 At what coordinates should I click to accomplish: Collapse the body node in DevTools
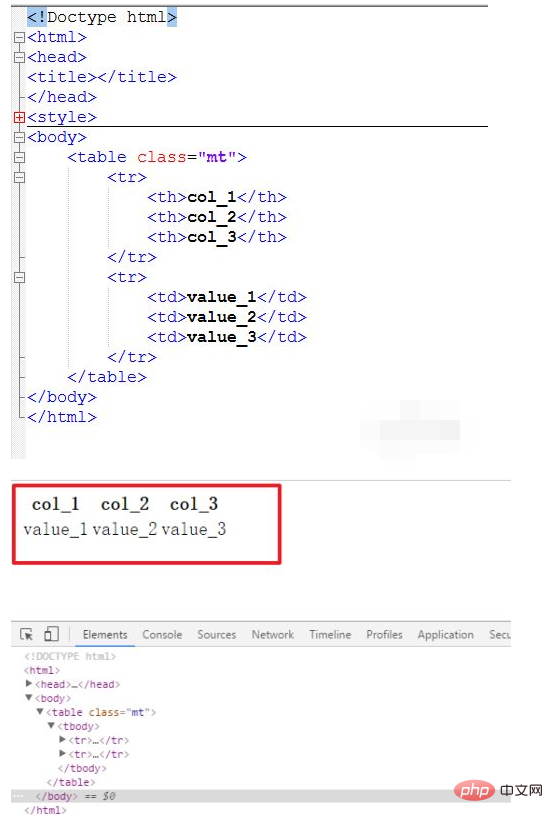pos(29,698)
